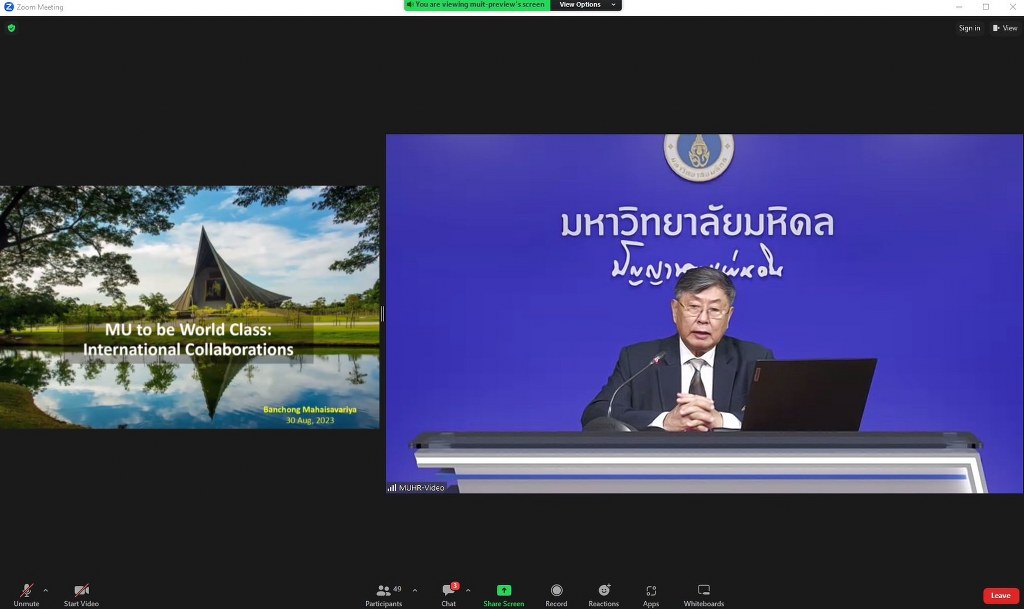Viewport: 1024px width, 609px height.
Task: Start video with the camera button
Action: click(x=81, y=591)
